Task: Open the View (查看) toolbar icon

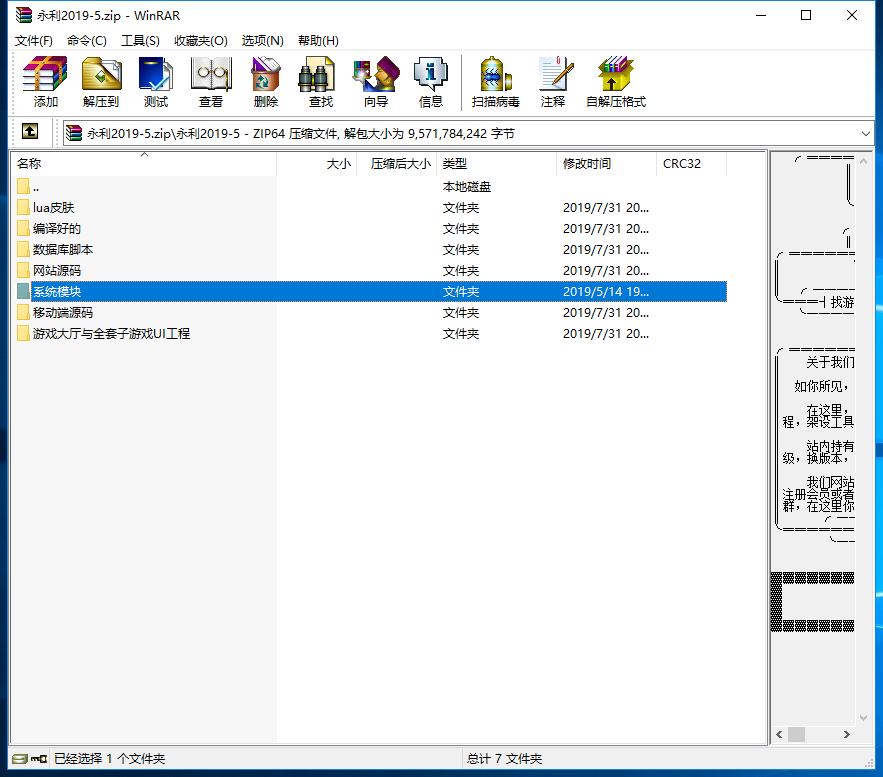Action: pos(211,82)
